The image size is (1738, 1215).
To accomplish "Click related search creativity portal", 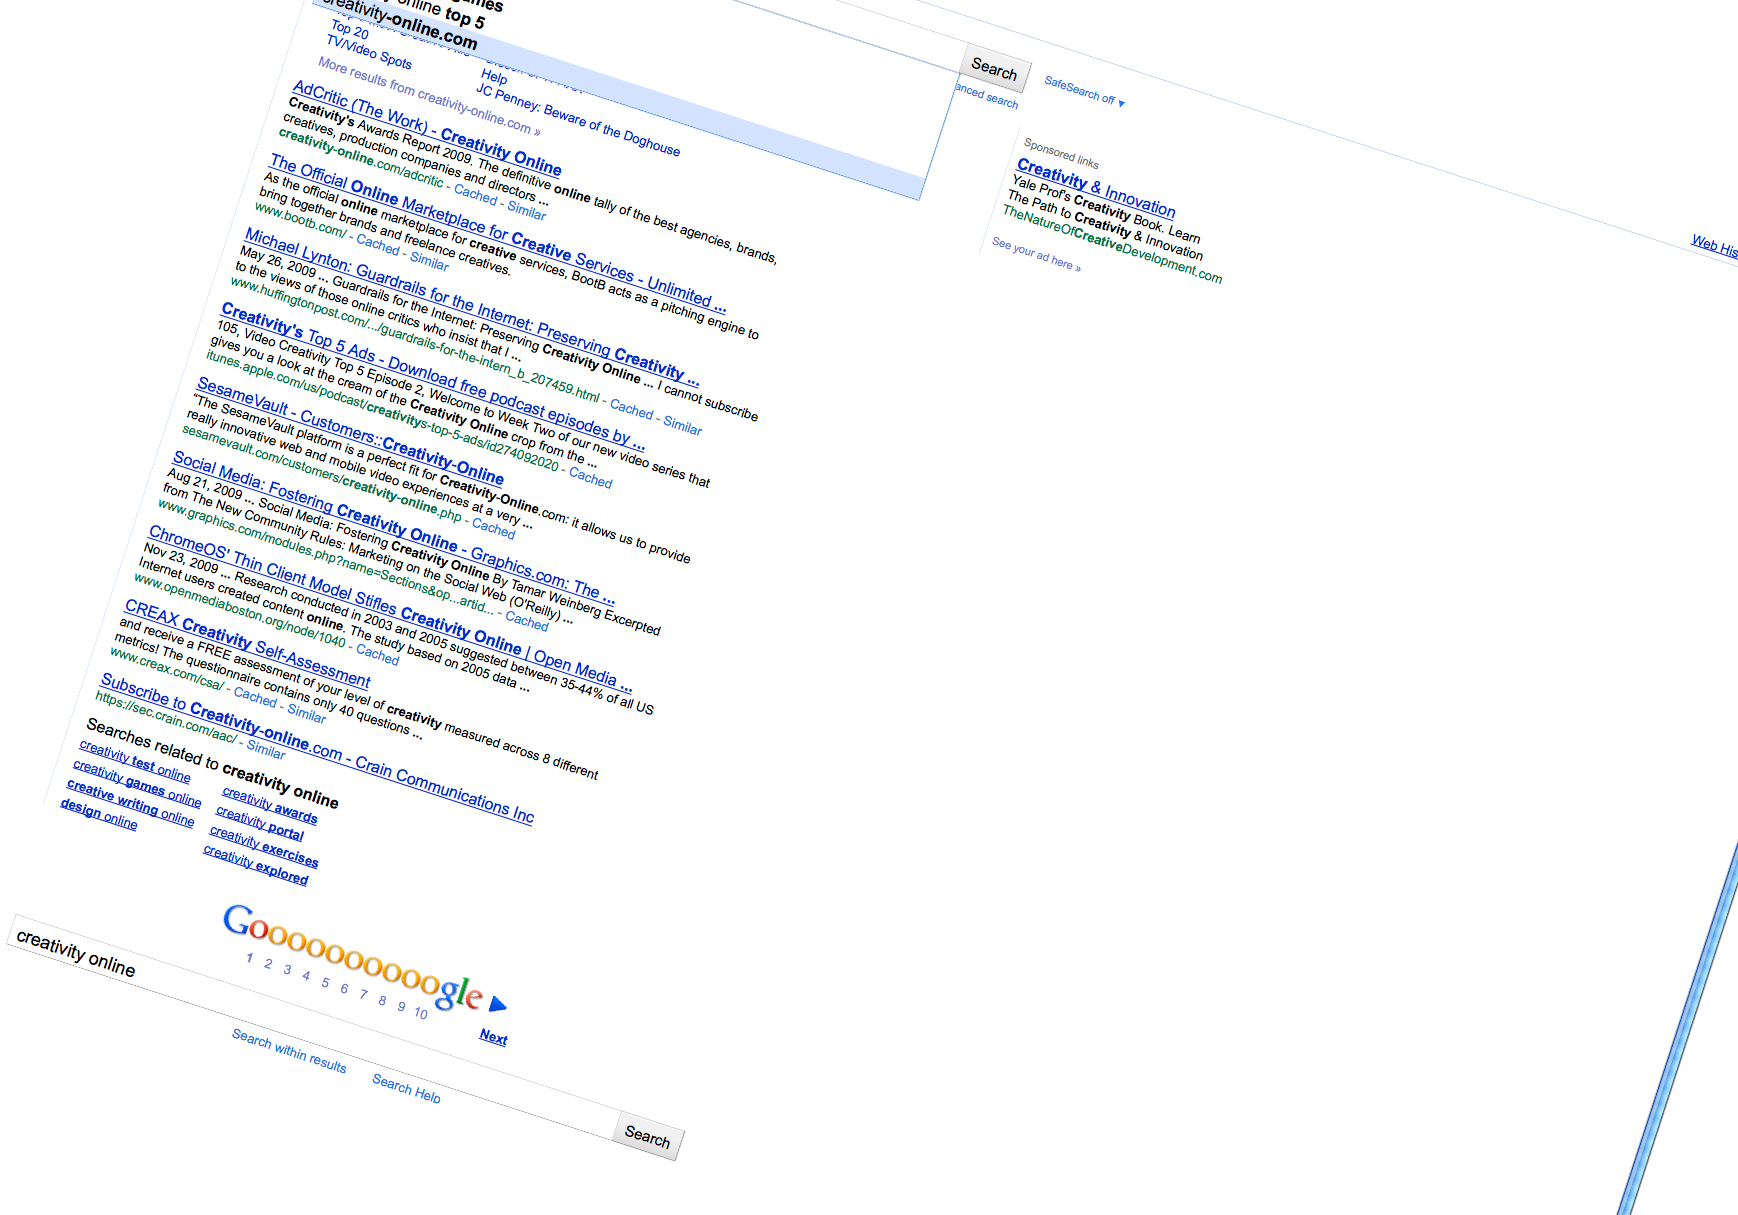I will click(x=260, y=823).
